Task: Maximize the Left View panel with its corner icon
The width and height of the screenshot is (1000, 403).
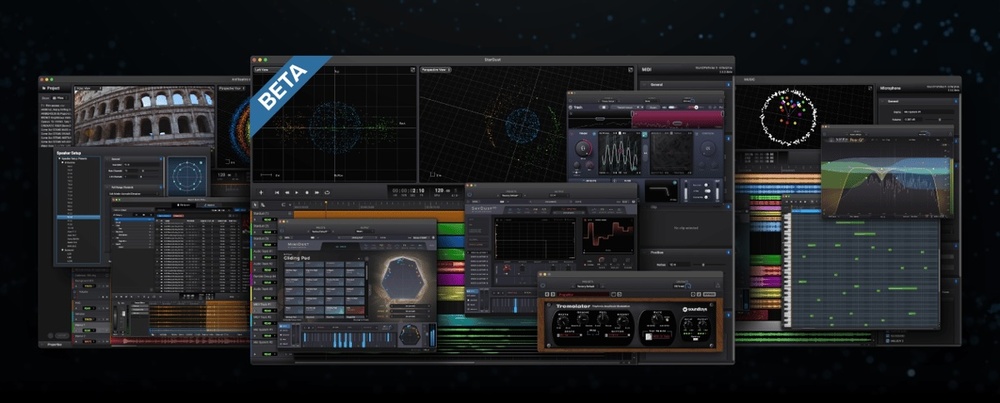Action: point(412,71)
